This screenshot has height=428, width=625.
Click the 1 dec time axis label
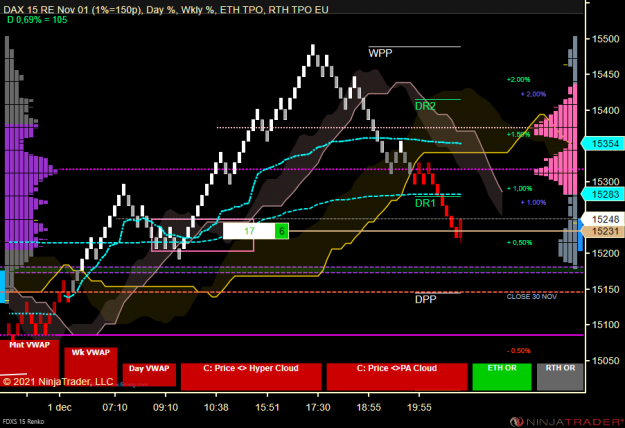(59, 407)
